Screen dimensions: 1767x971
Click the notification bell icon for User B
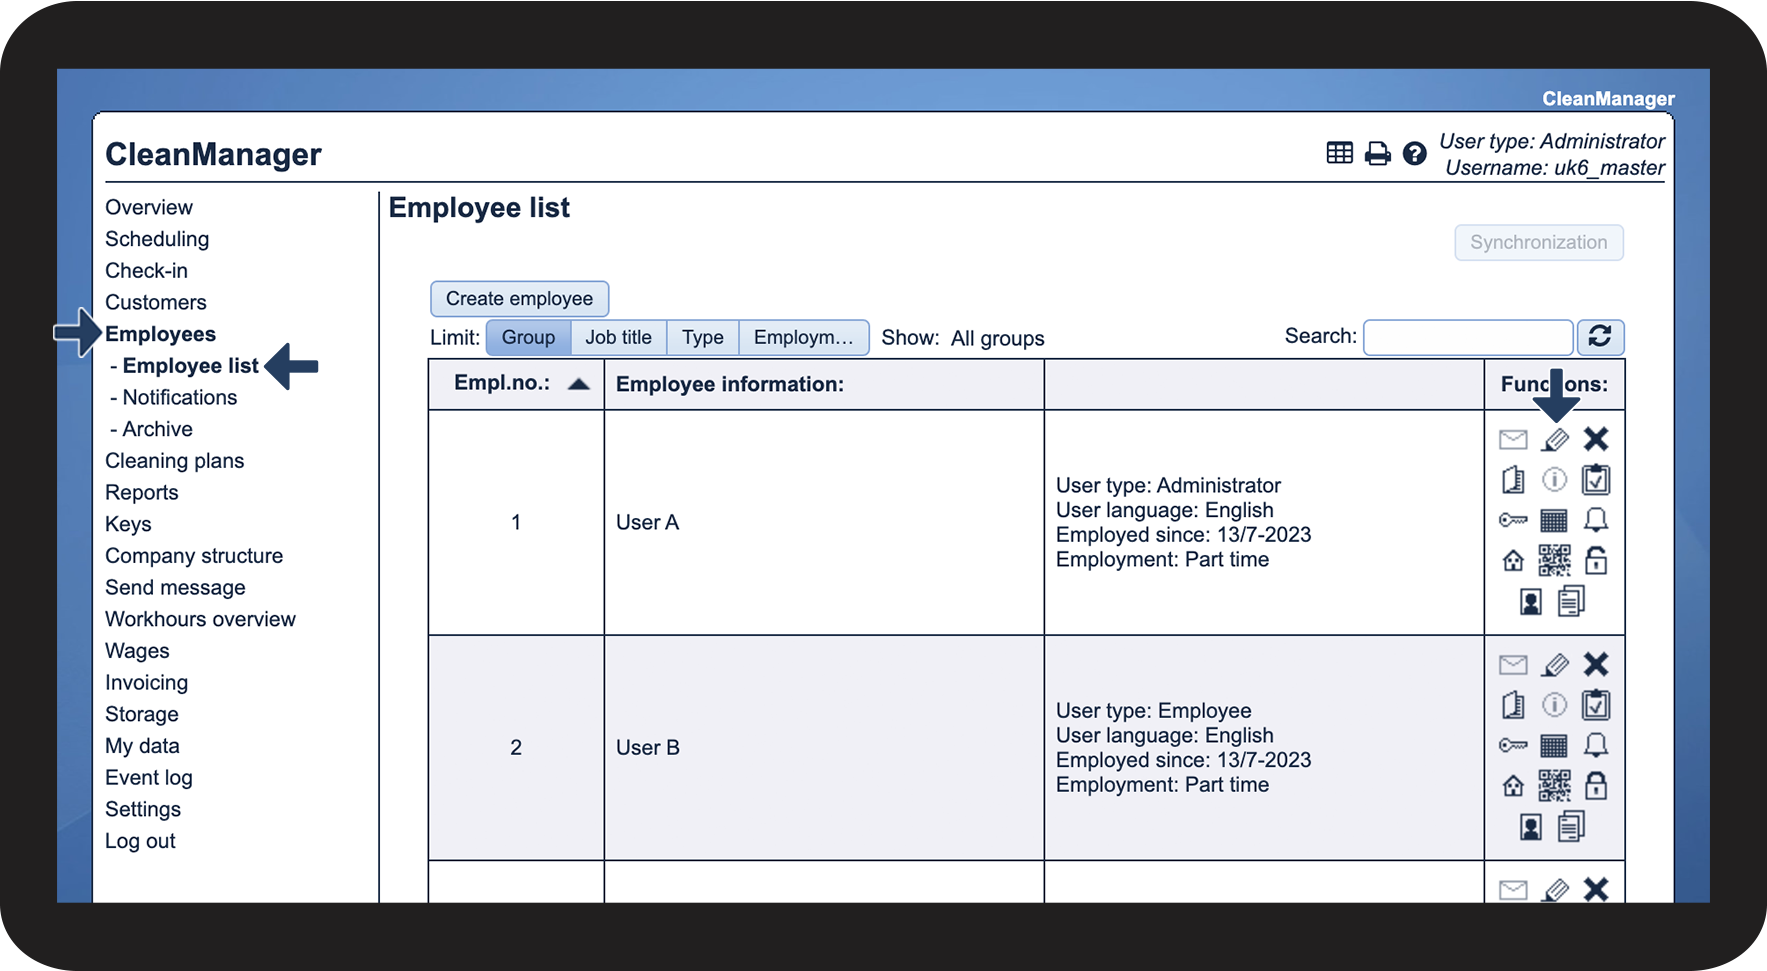point(1596,745)
